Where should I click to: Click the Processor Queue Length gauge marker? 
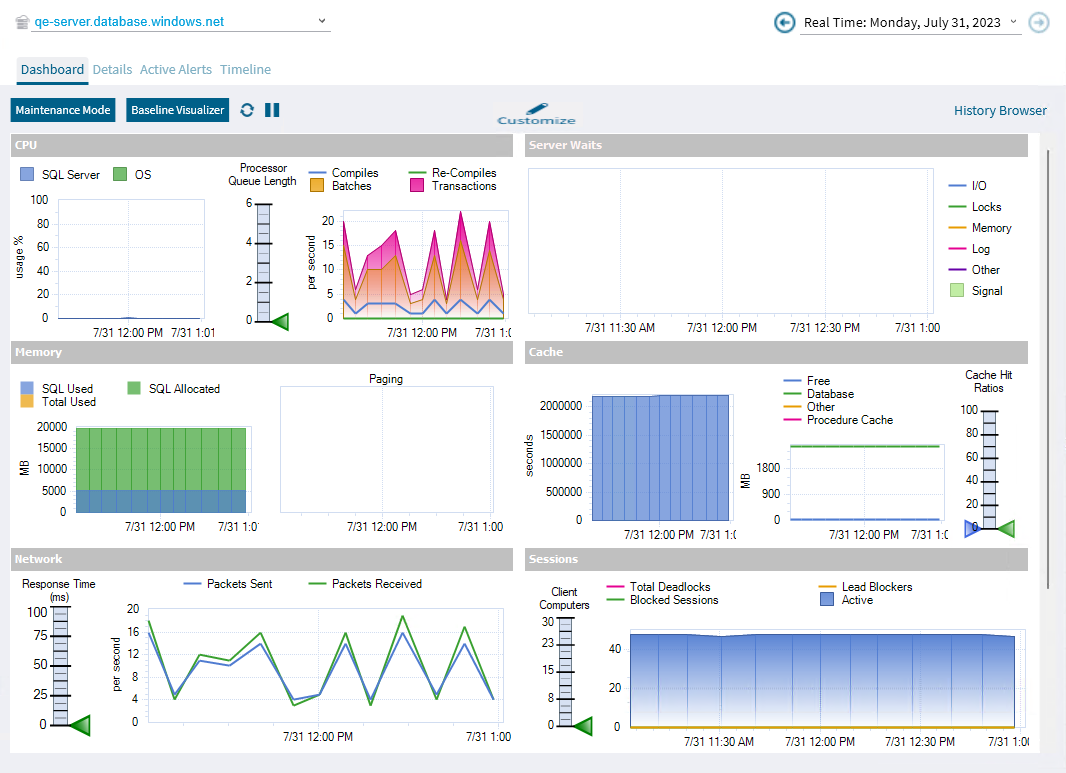click(x=279, y=321)
